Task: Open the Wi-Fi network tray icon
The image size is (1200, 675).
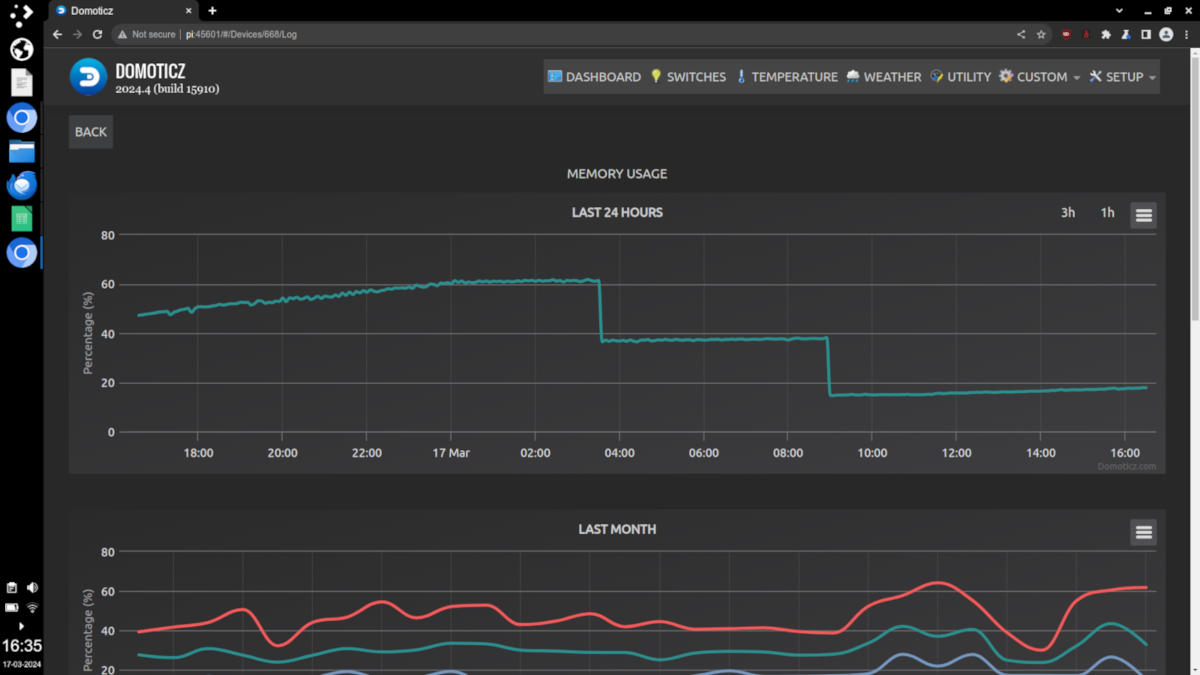Action: point(32,607)
